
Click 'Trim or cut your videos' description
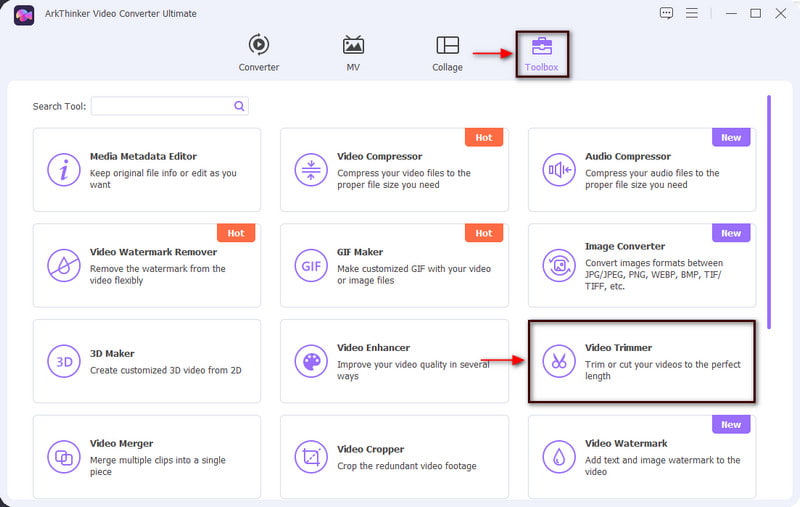663,370
